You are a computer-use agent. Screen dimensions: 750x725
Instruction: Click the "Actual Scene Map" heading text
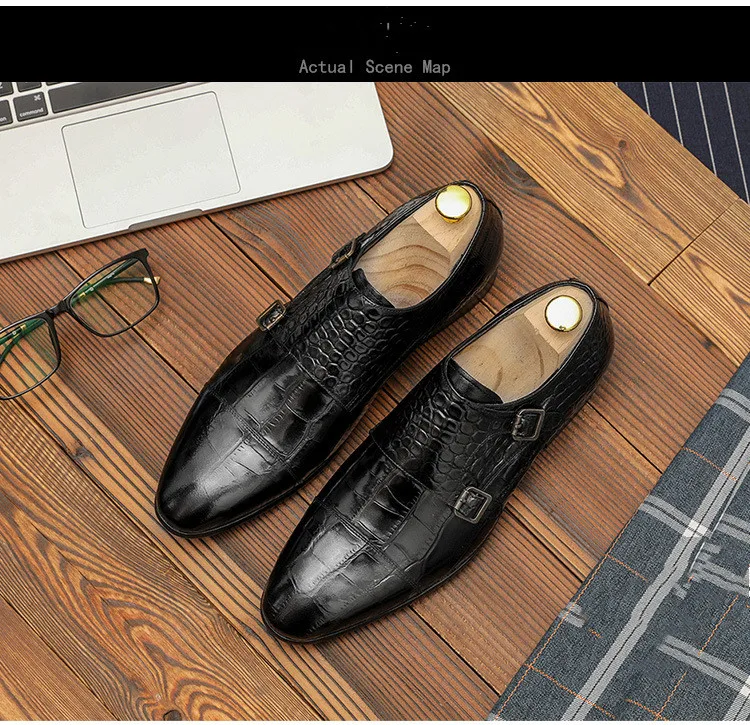pos(375,67)
